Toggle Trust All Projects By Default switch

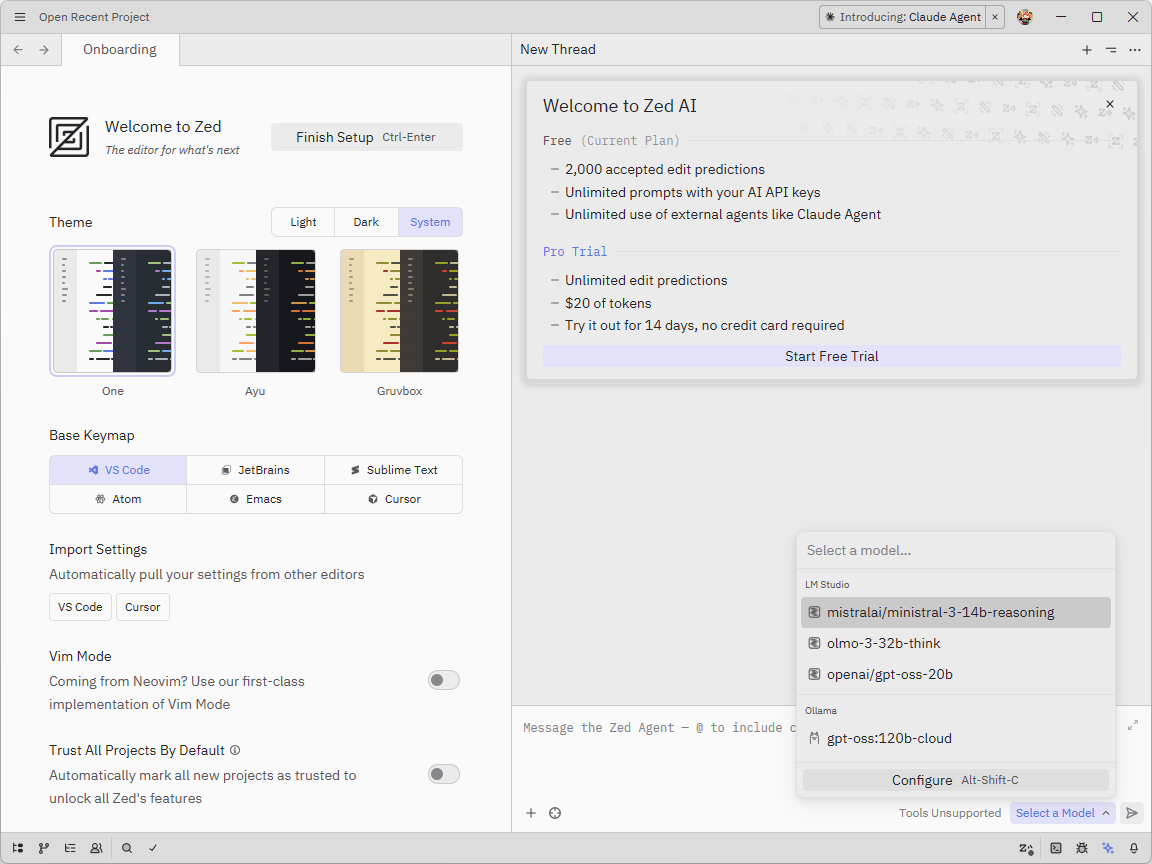tap(444, 774)
